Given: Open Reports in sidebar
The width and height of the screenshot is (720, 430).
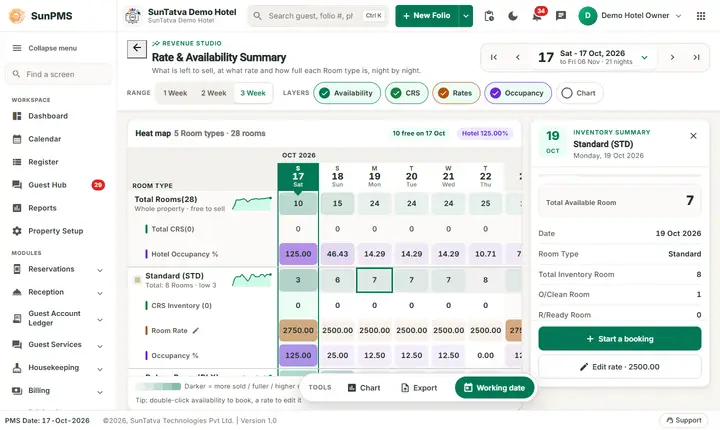Looking at the screenshot, I should tap(58, 208).
